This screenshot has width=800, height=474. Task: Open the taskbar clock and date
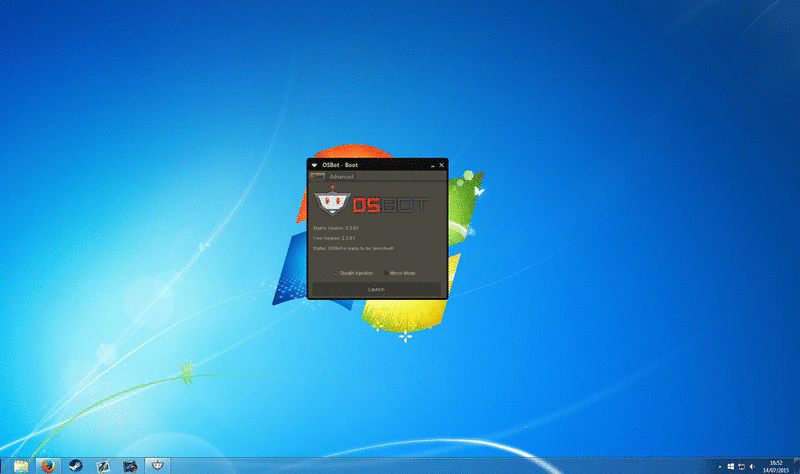[x=776, y=466]
